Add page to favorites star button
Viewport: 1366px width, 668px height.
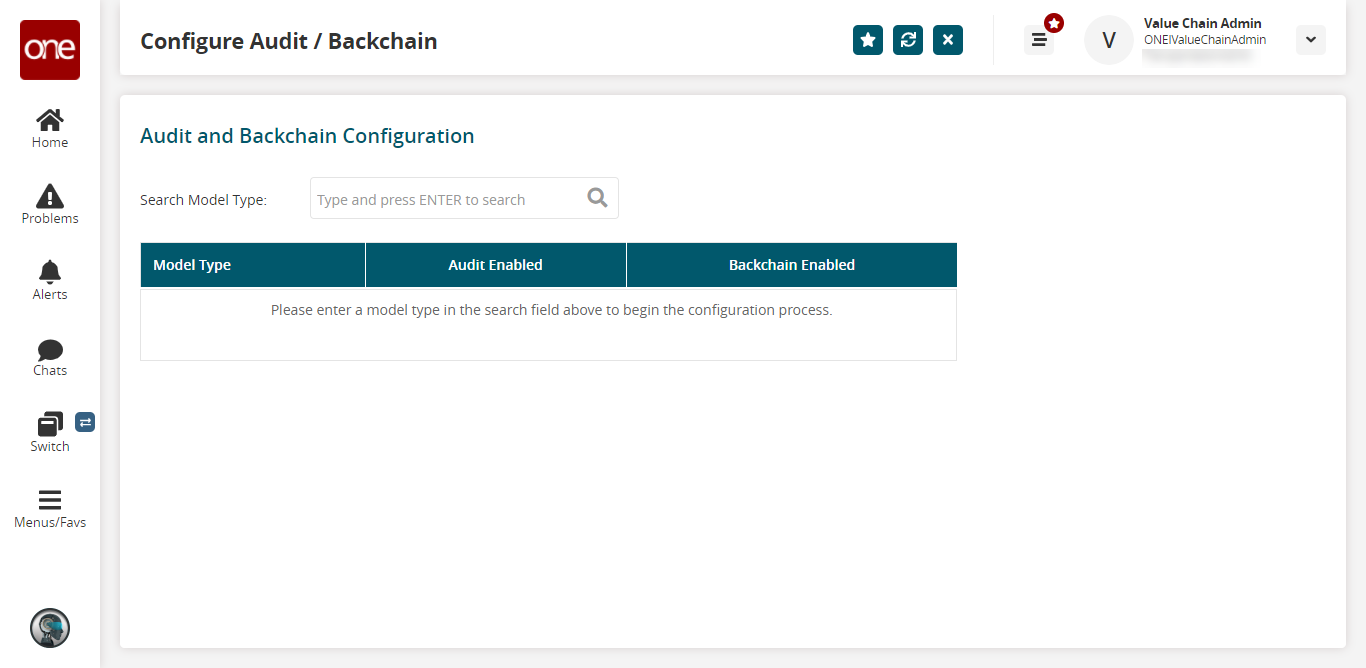coord(868,40)
